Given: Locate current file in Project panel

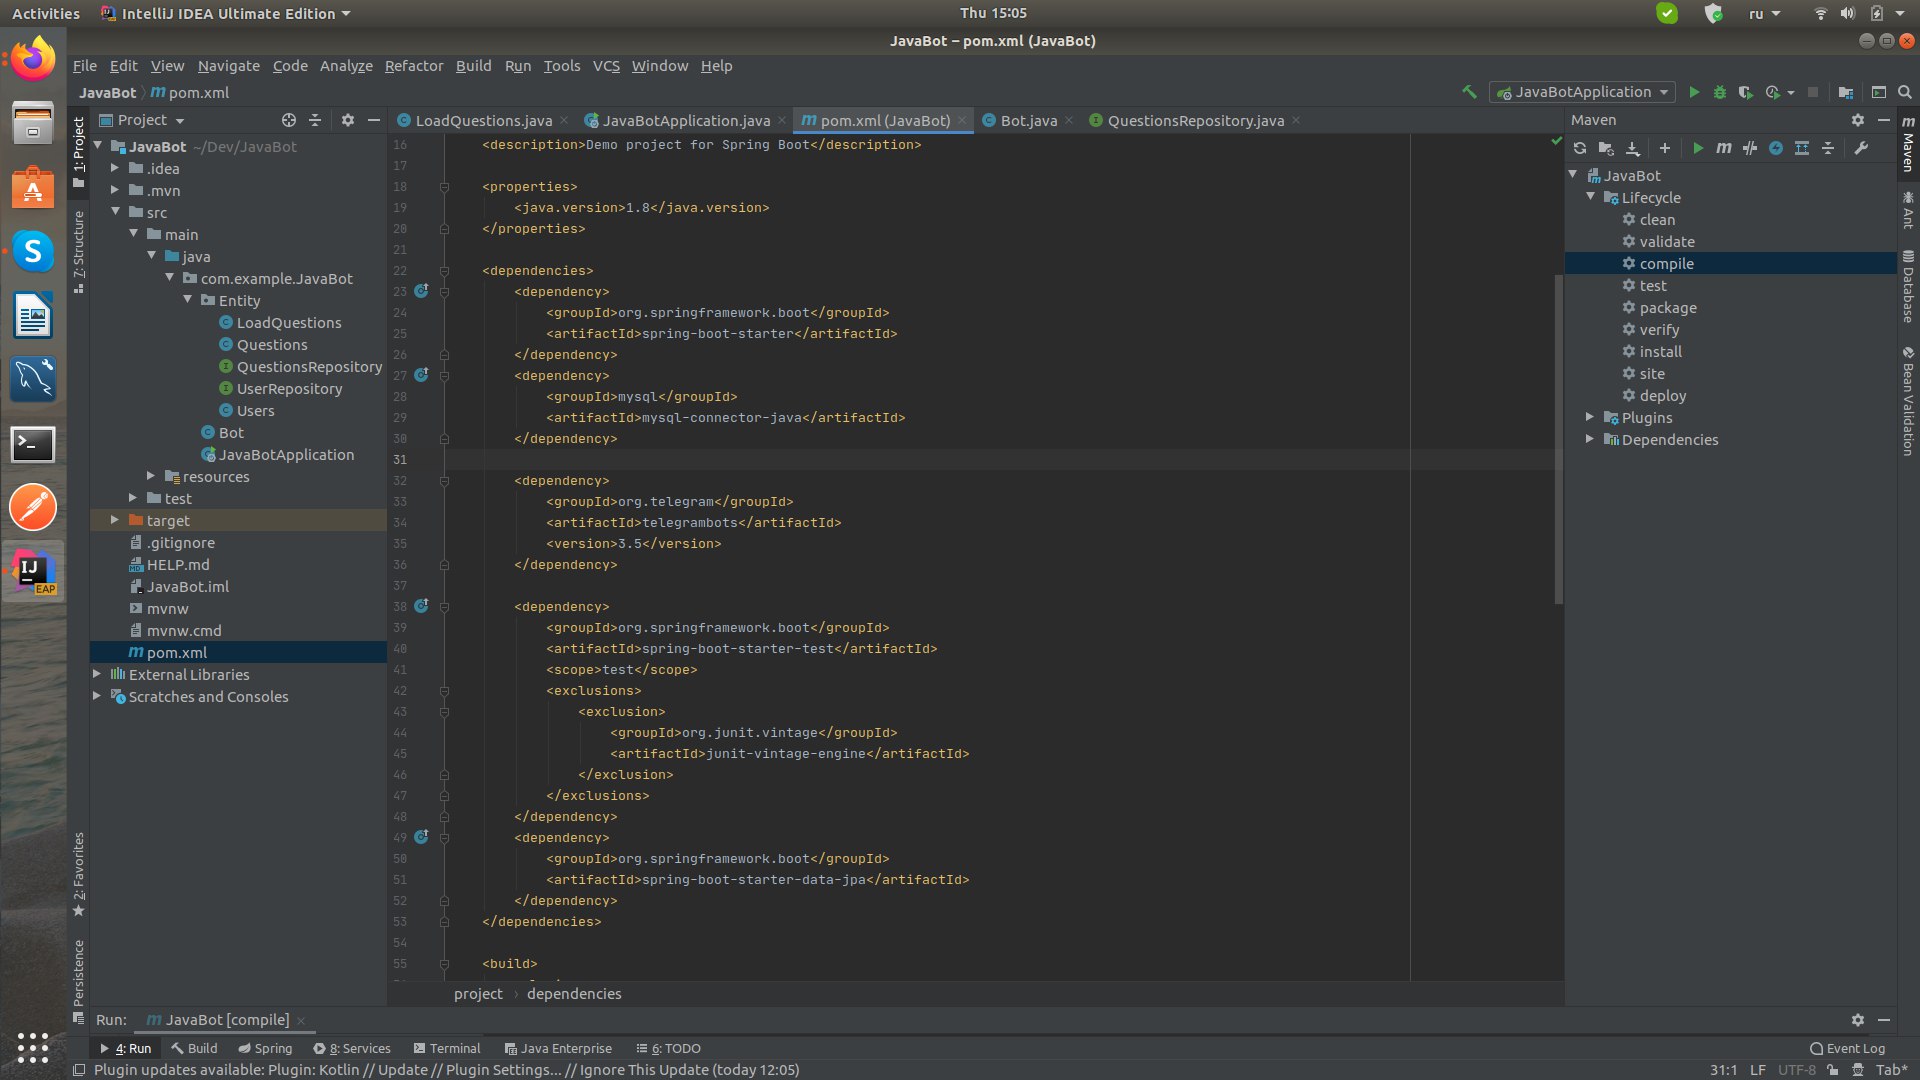Looking at the screenshot, I should coord(289,120).
